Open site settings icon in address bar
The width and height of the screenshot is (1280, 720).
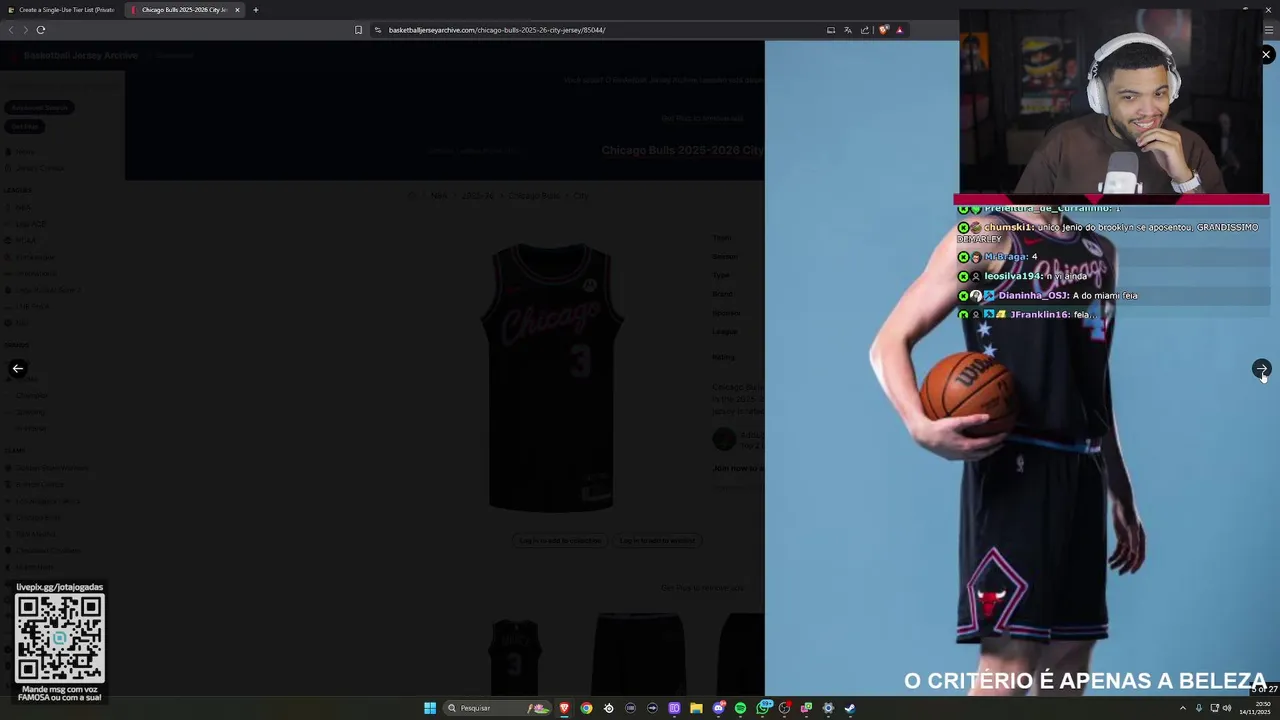(378, 30)
